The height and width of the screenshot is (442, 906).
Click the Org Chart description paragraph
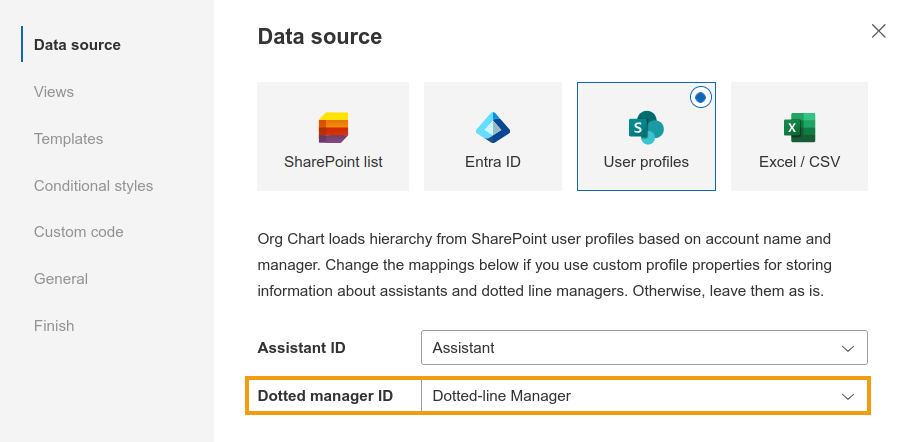545,265
